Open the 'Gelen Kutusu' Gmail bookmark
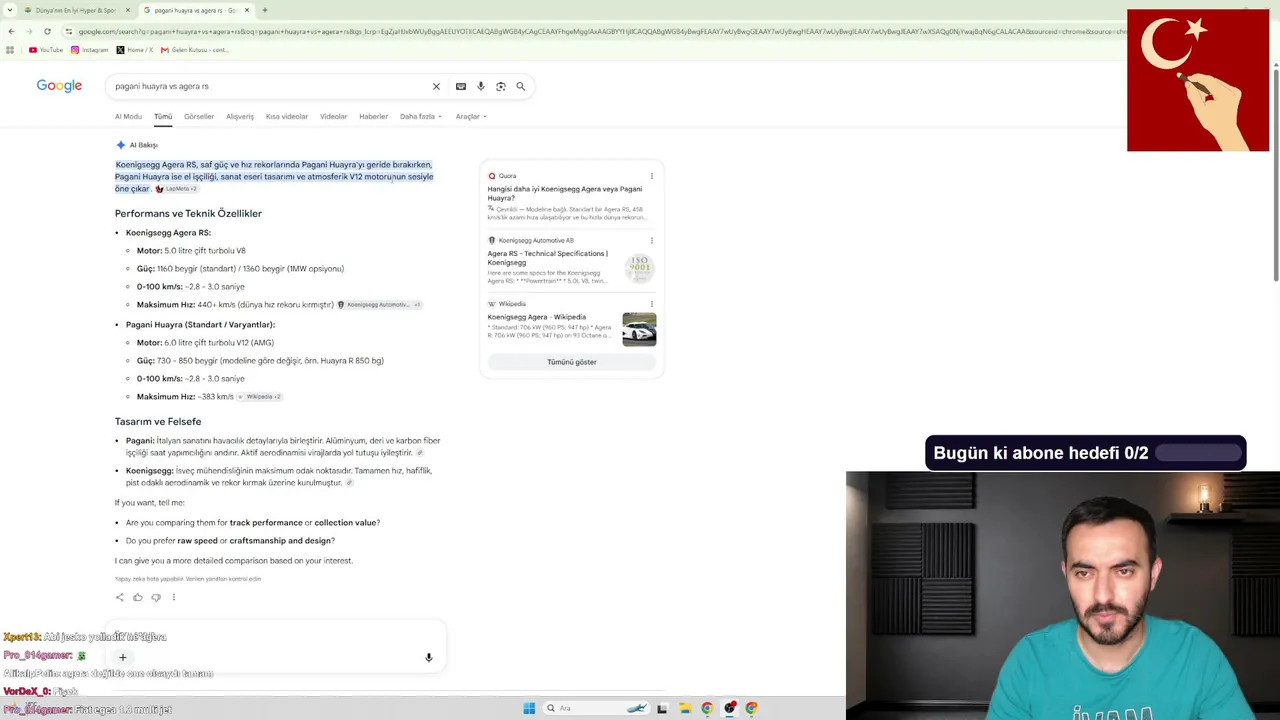The height and width of the screenshot is (720, 1280). coord(195,50)
